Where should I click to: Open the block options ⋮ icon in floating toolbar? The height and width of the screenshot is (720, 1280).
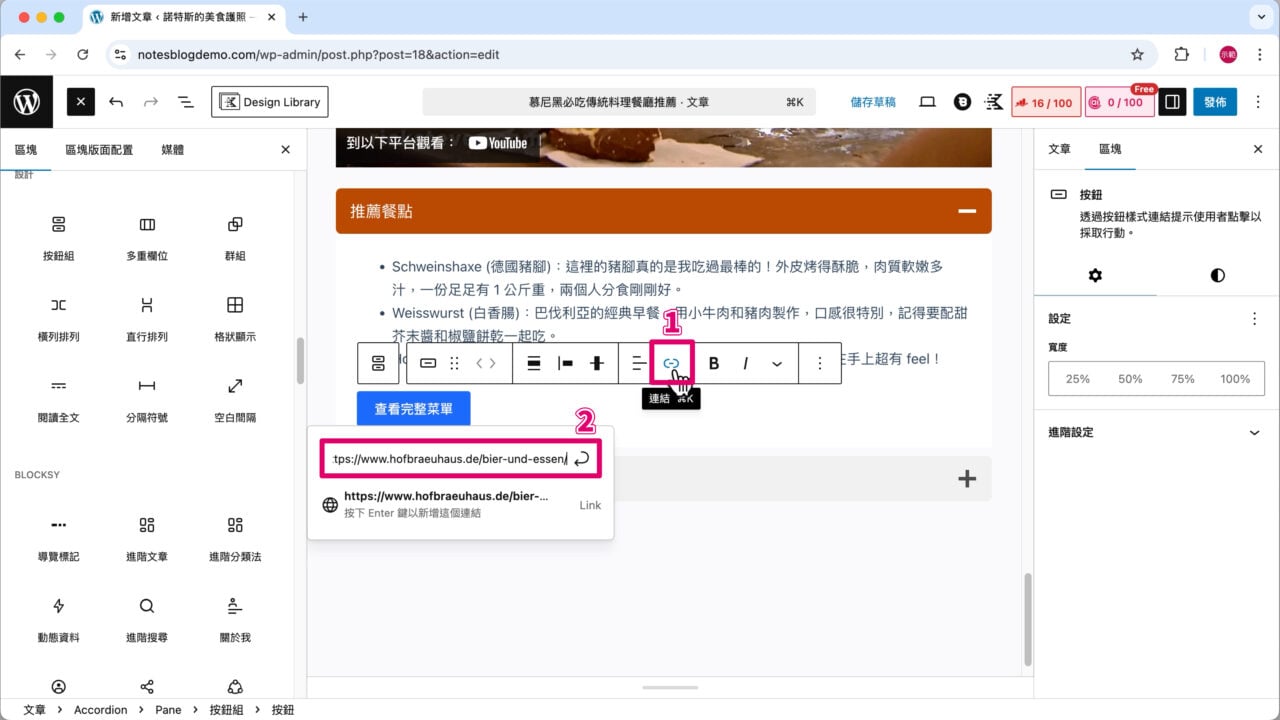[820, 363]
